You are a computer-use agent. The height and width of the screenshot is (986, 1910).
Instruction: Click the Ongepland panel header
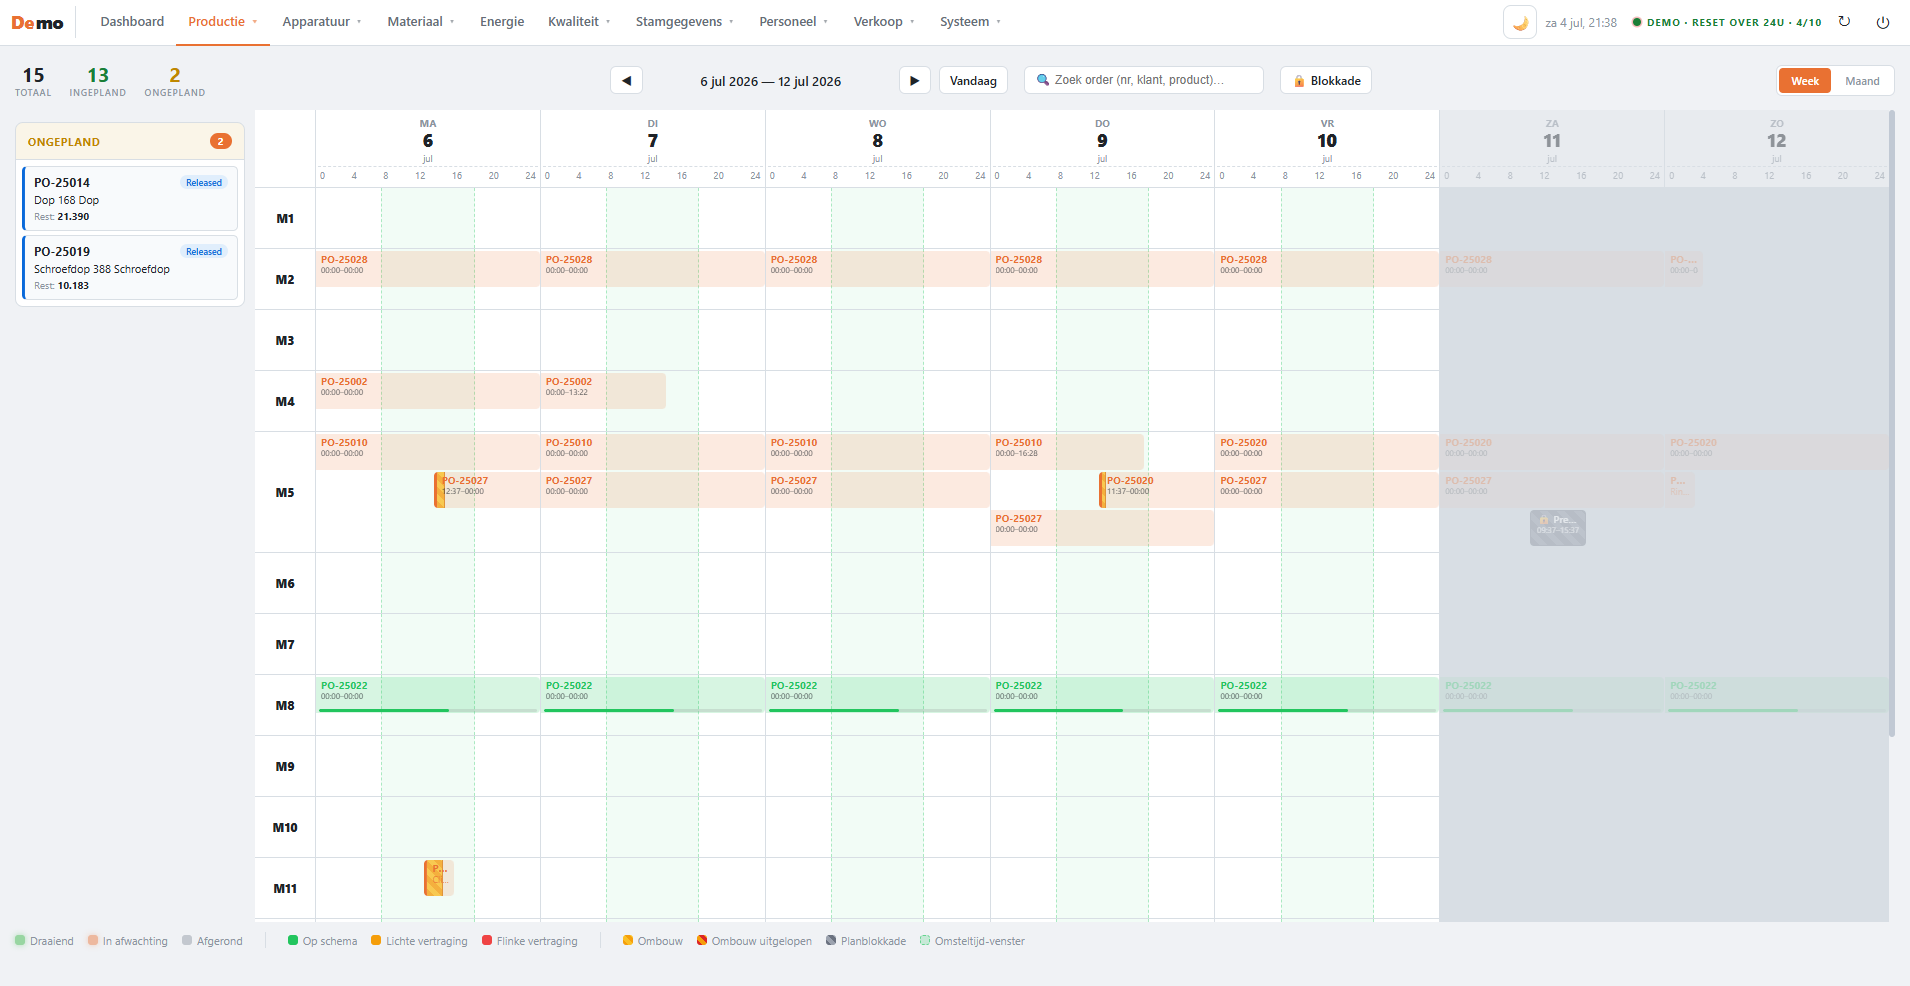[130, 141]
